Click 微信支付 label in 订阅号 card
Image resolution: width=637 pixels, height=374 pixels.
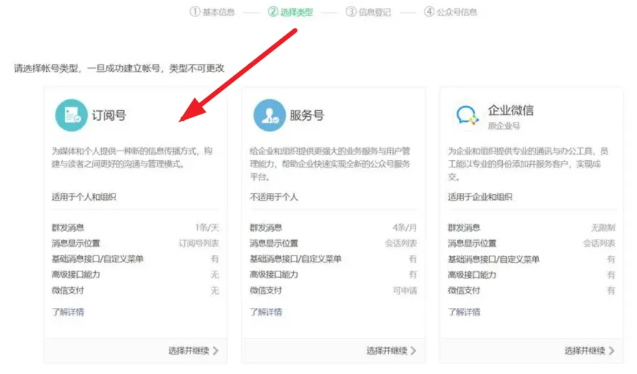(67, 290)
